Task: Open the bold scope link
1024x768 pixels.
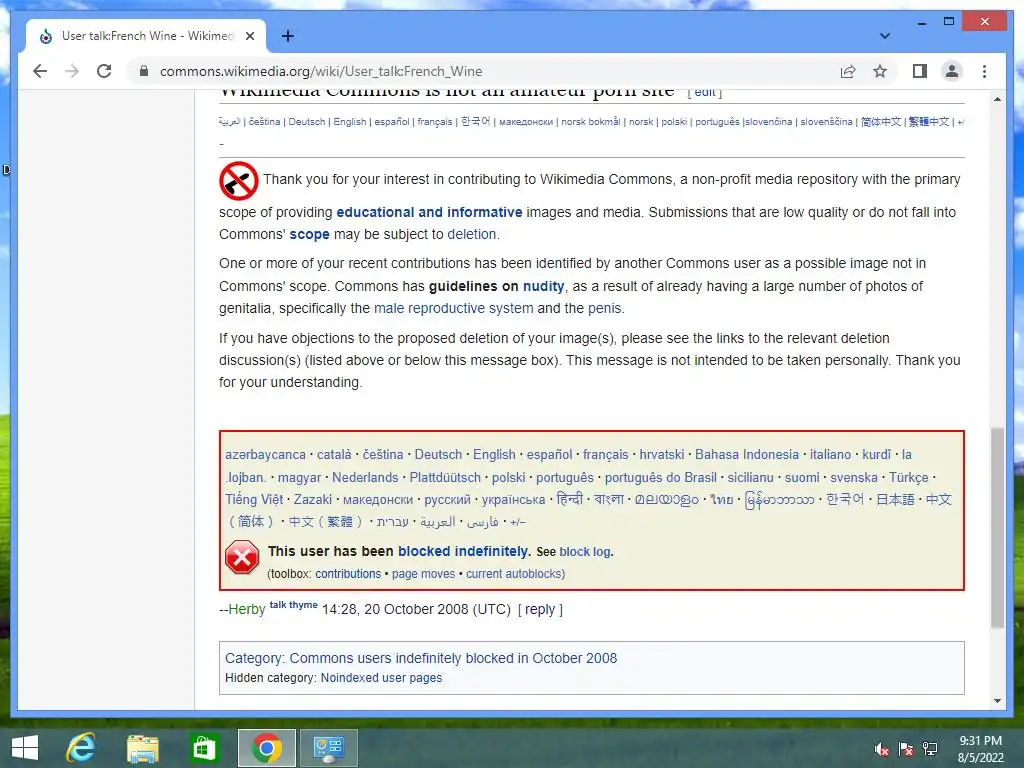Action: click(310, 234)
